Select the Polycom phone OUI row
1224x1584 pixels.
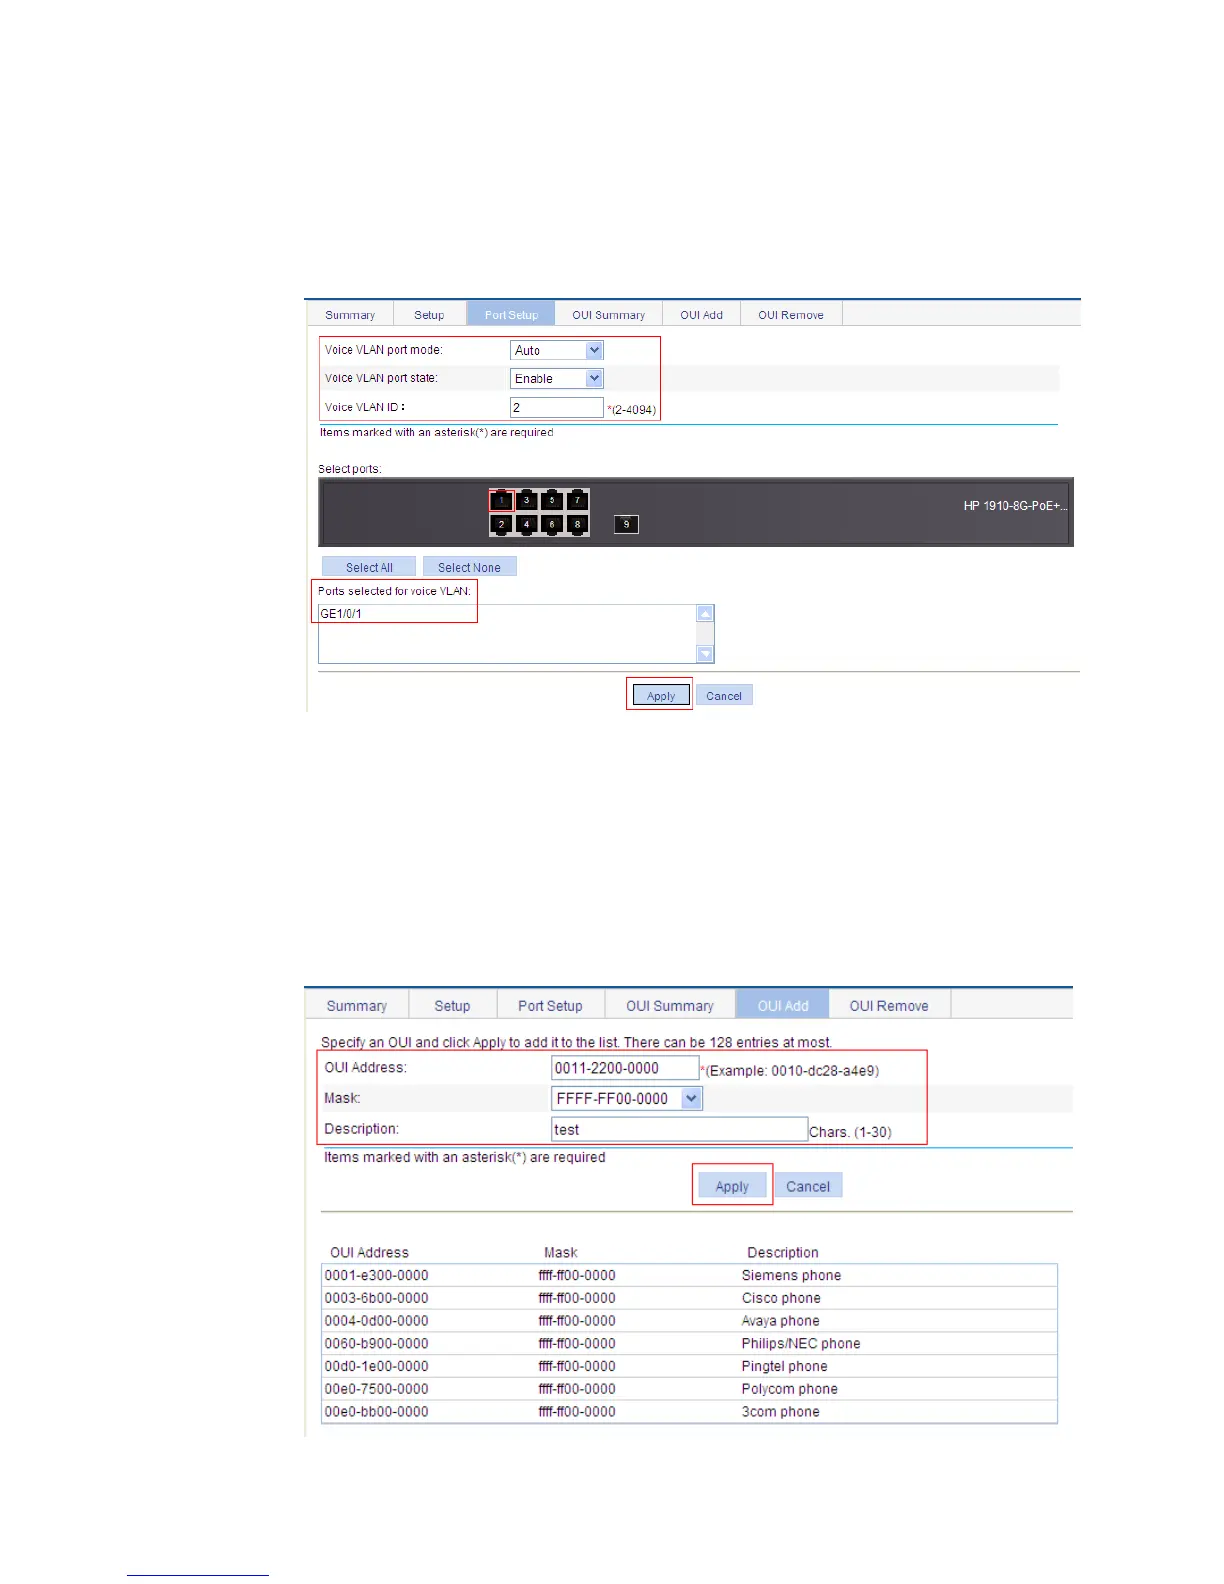[689, 1389]
